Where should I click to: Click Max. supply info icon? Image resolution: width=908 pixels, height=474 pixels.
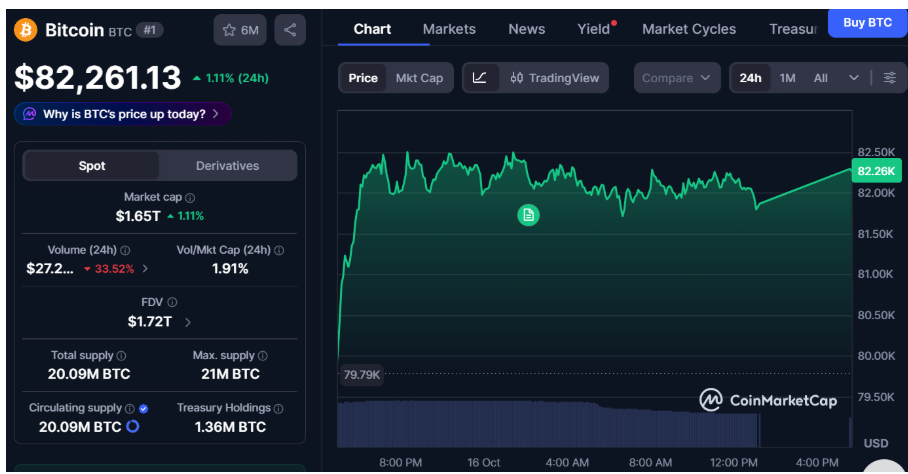pyautogui.click(x=262, y=356)
